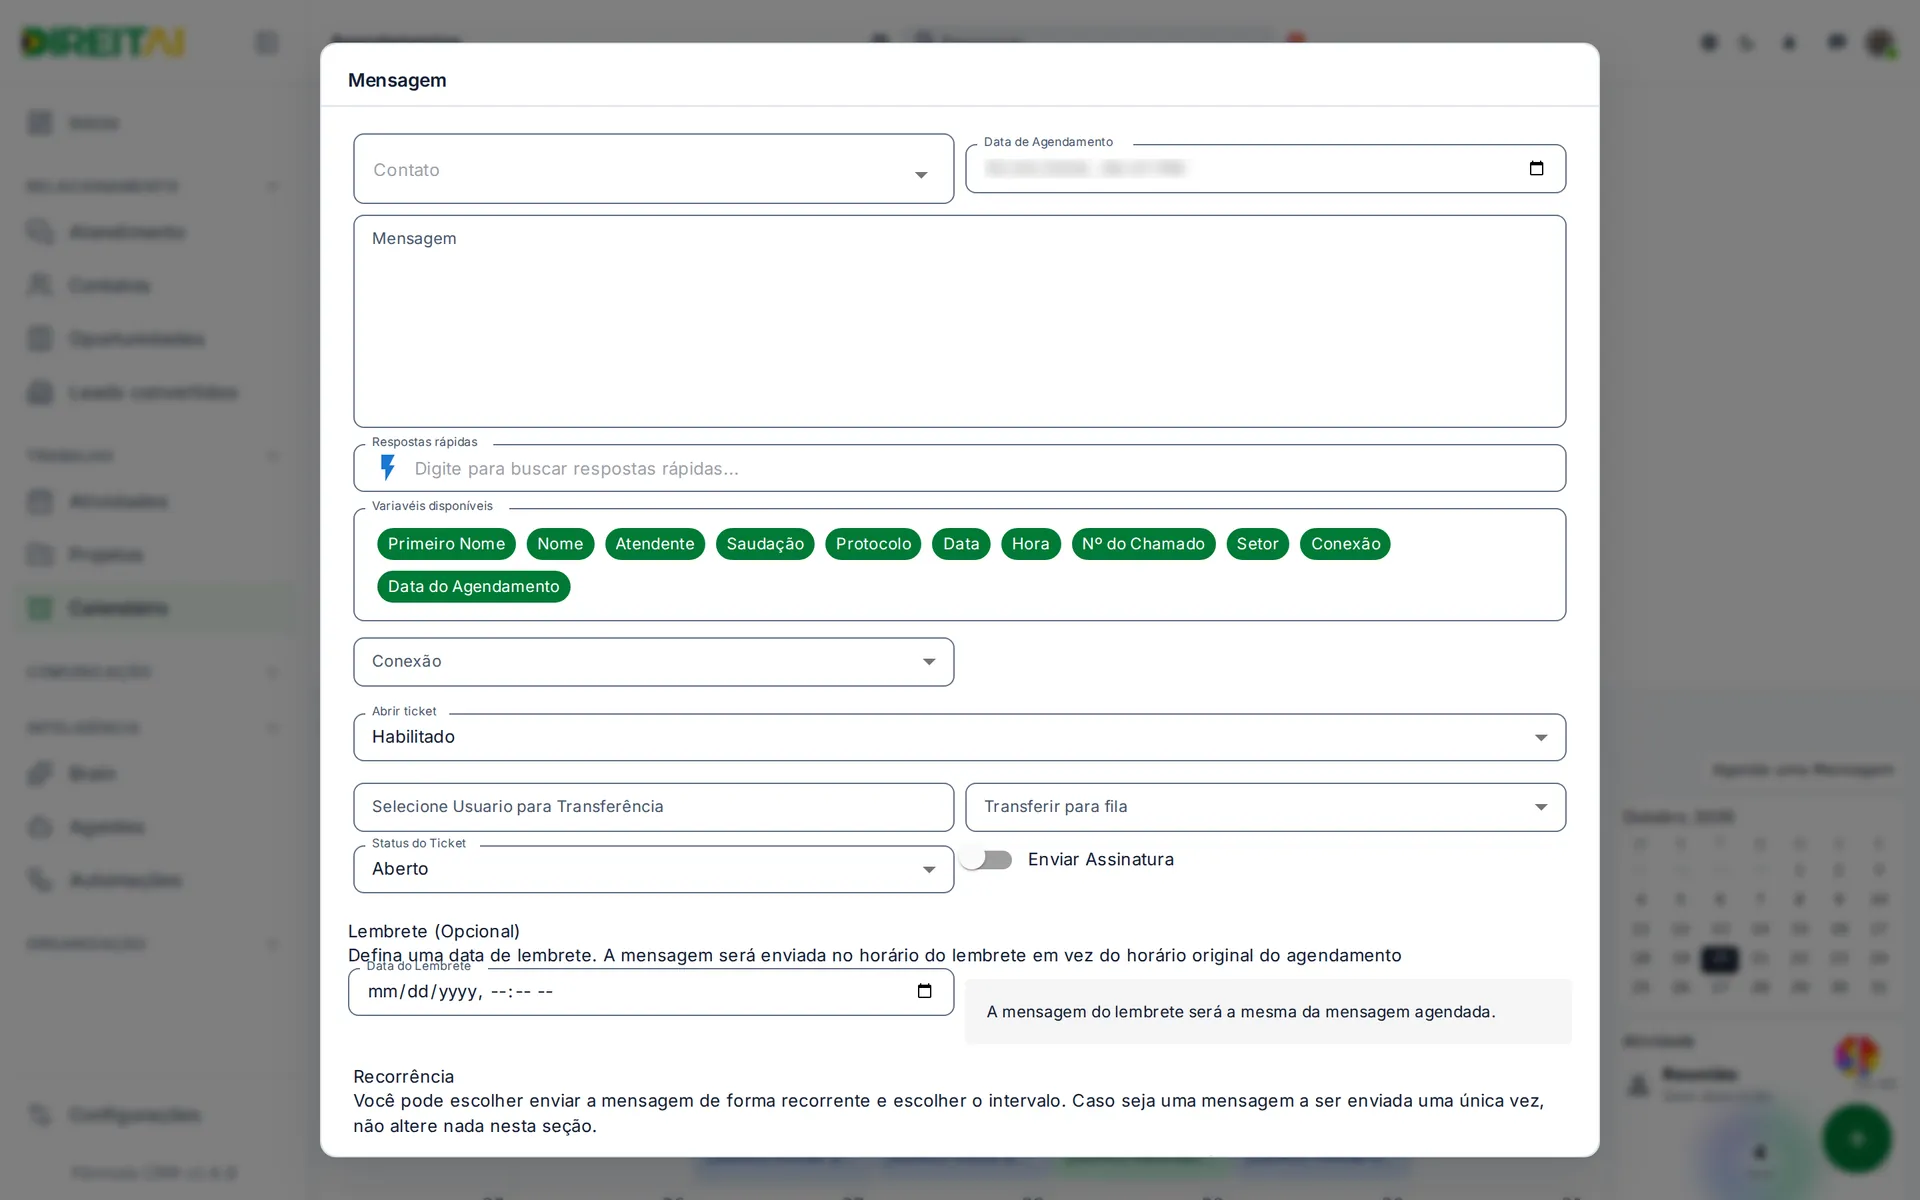Click the chat bubble icon in top bar
This screenshot has width=1920, height=1200.
click(1836, 43)
